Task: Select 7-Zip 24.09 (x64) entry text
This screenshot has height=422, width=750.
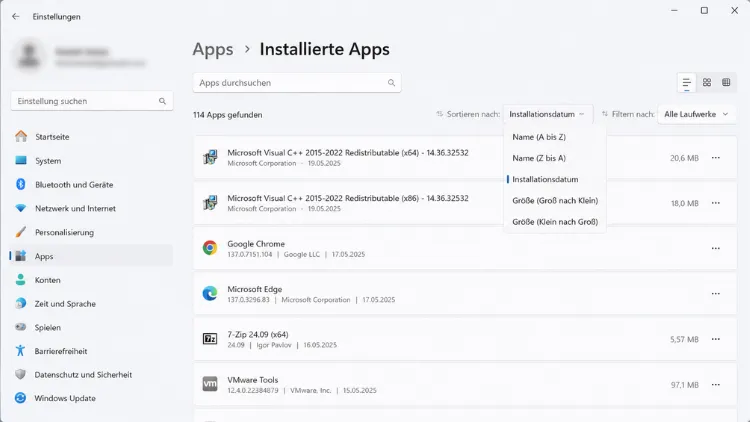Action: (258, 334)
